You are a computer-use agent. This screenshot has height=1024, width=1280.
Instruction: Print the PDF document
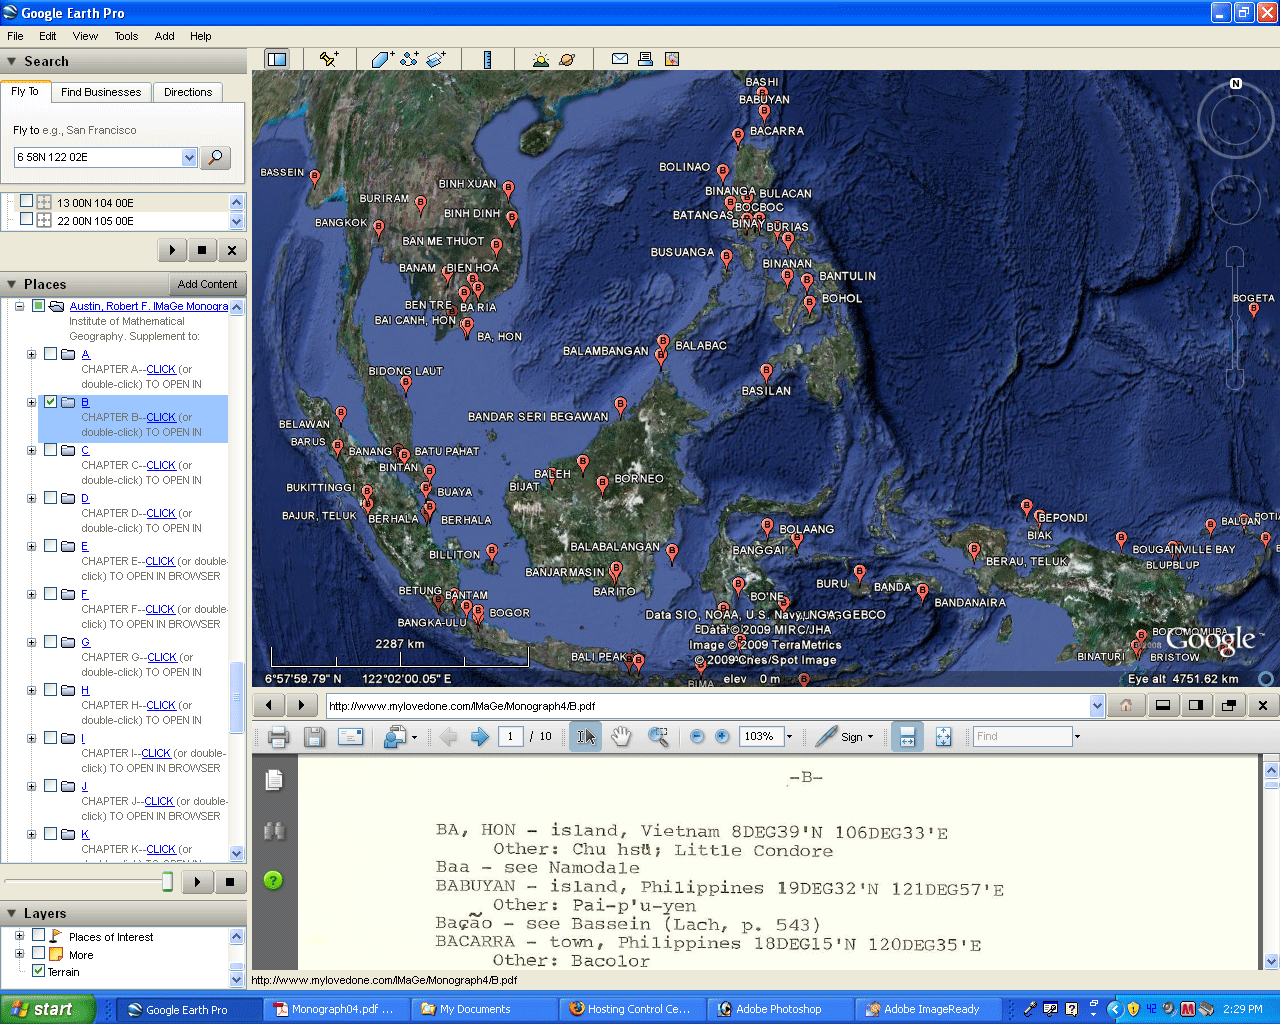(278, 737)
